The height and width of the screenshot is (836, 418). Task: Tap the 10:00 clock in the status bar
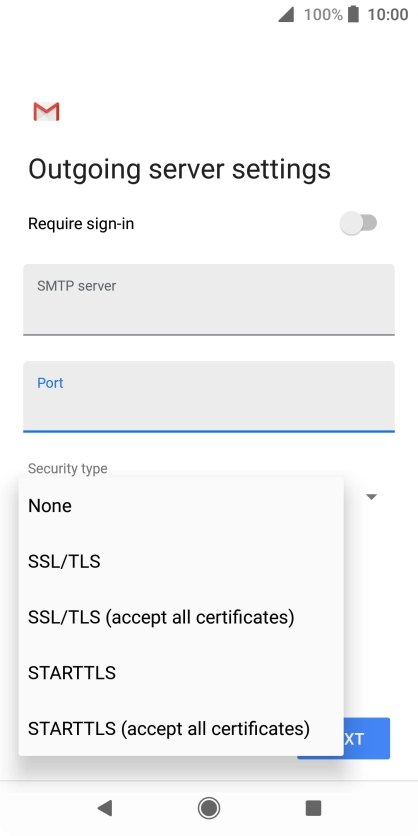[388, 14]
